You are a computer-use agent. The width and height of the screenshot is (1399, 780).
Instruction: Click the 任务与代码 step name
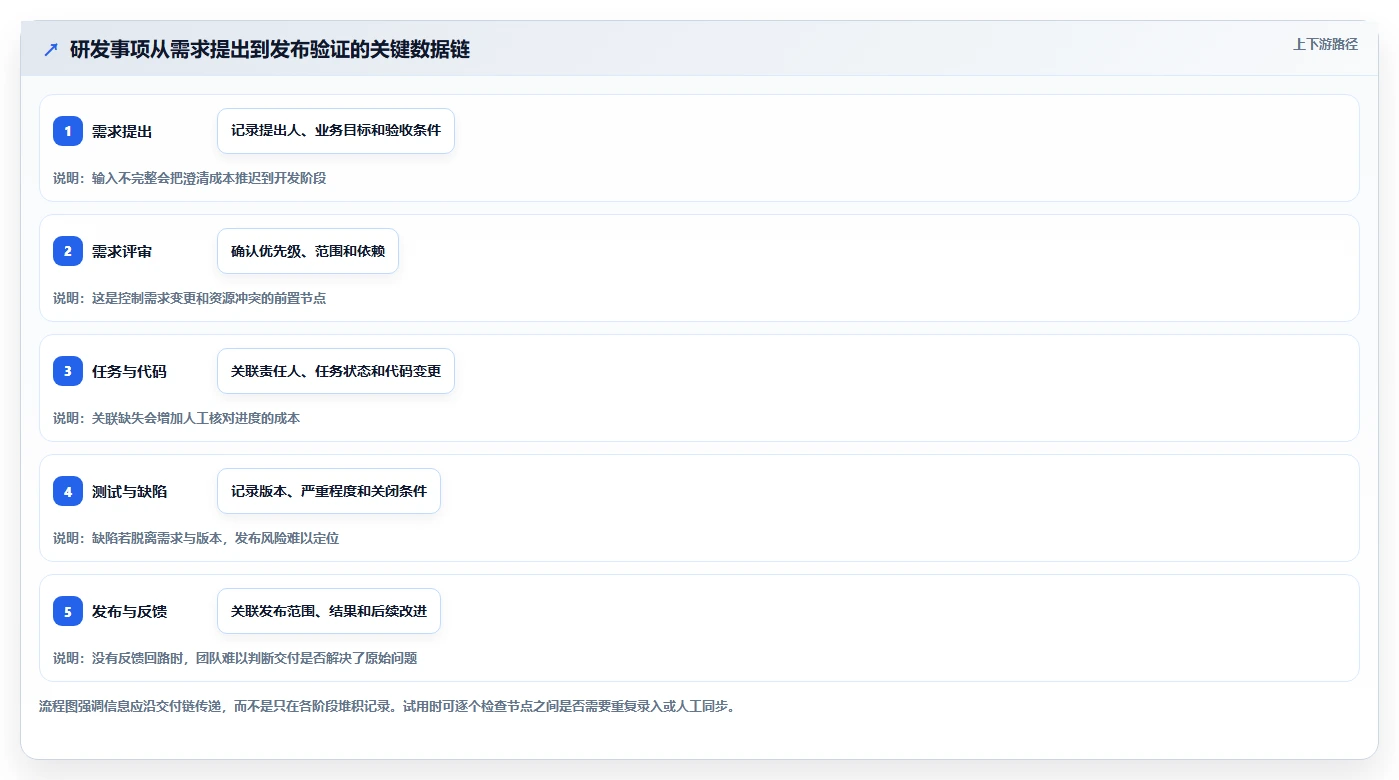point(129,372)
